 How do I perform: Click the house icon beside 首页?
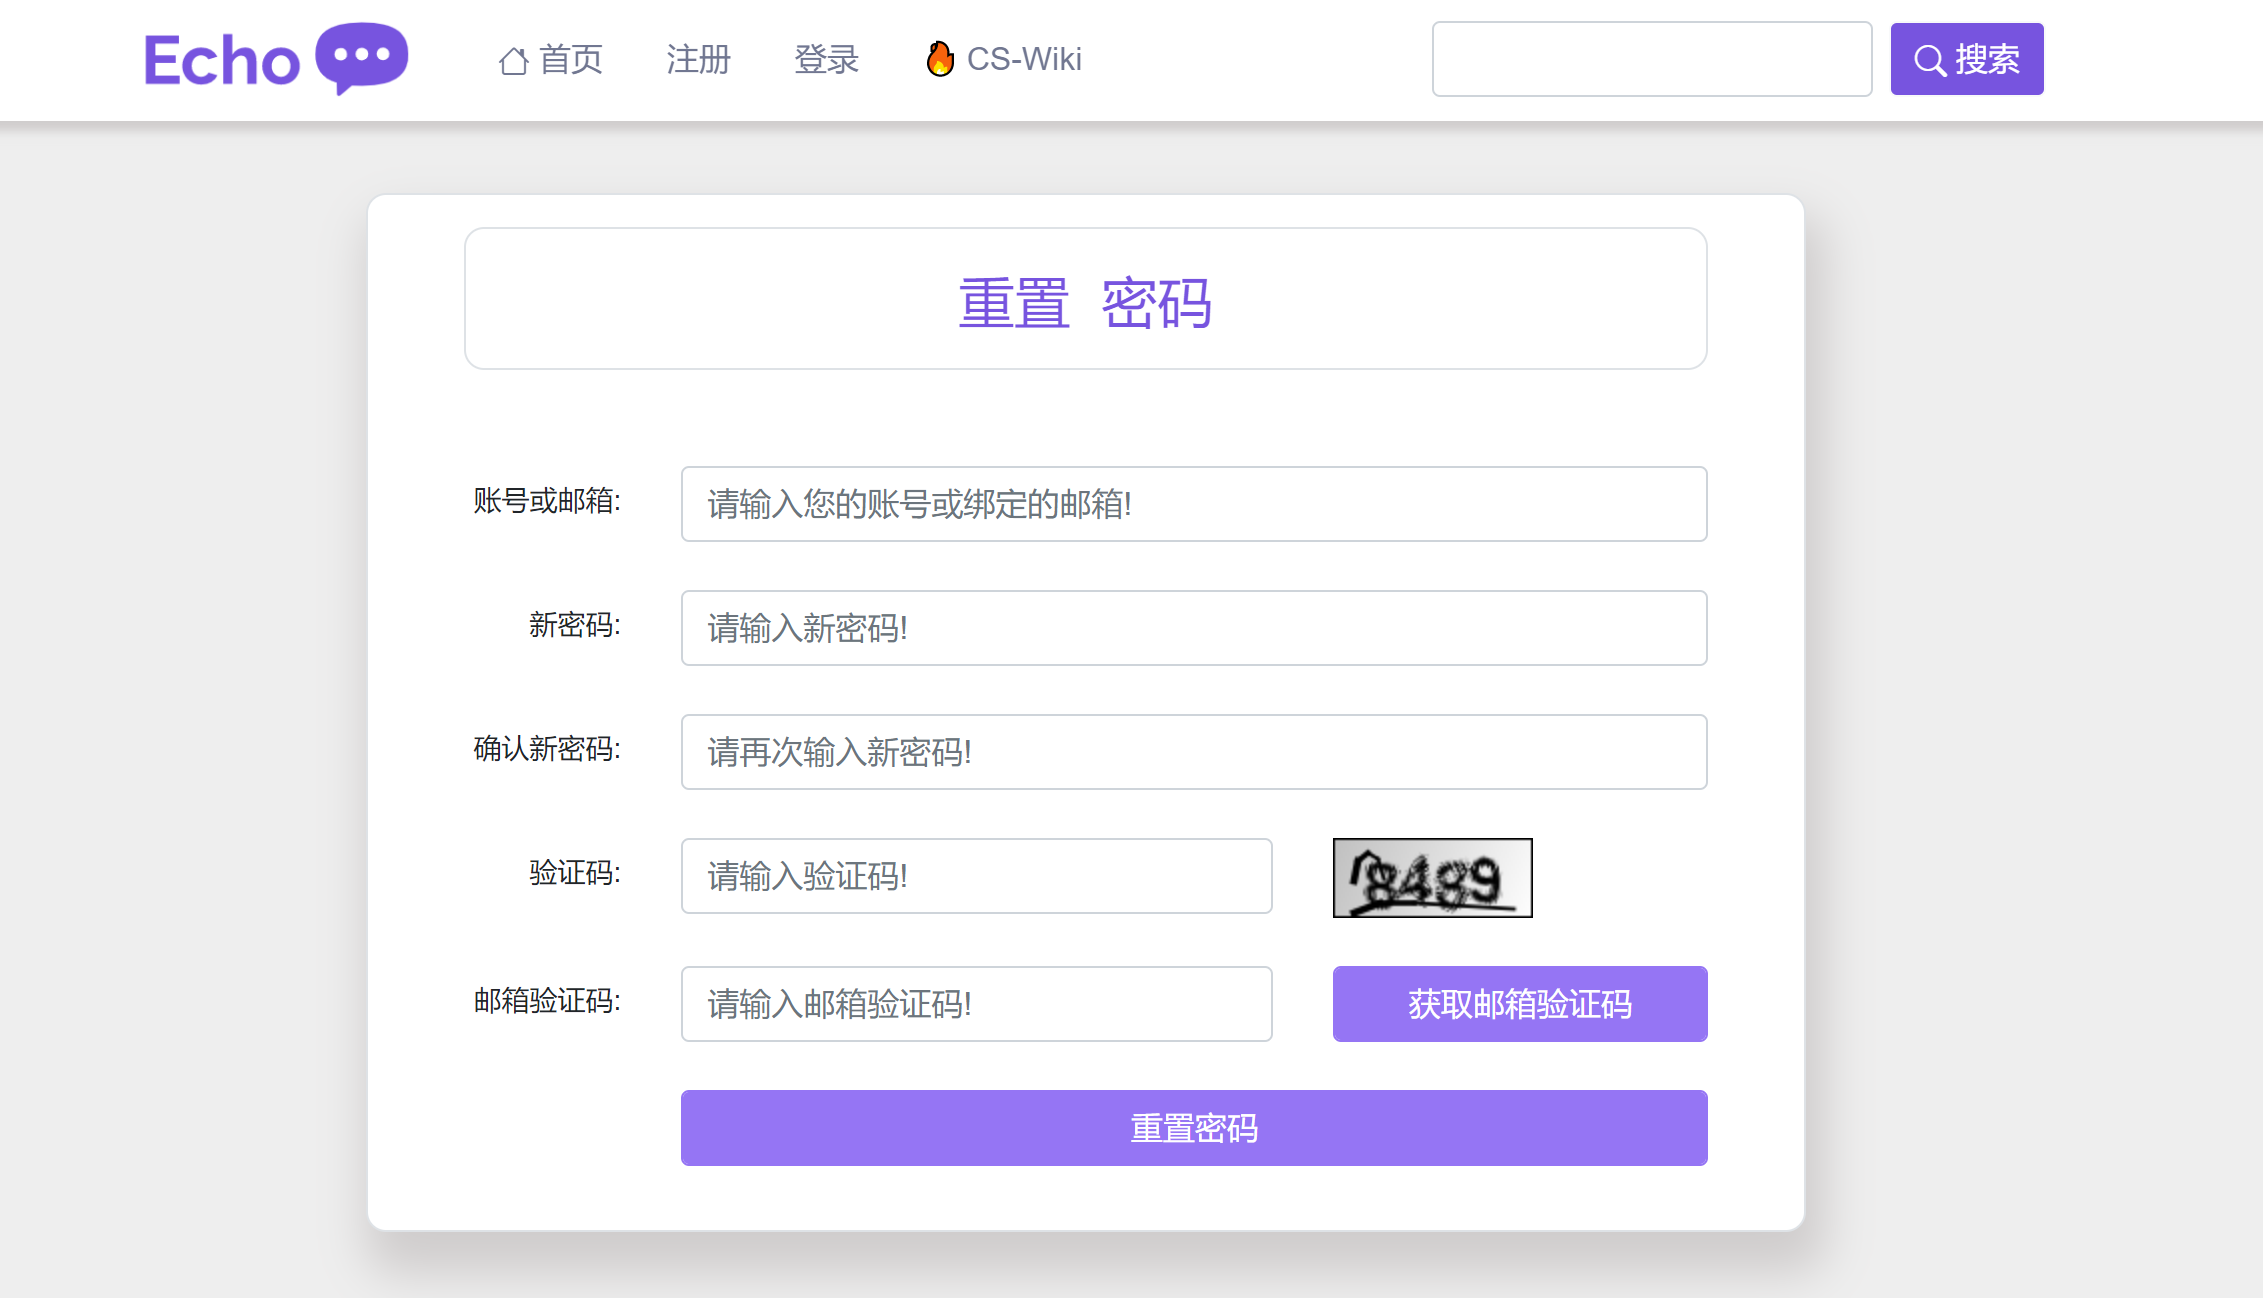coord(513,61)
